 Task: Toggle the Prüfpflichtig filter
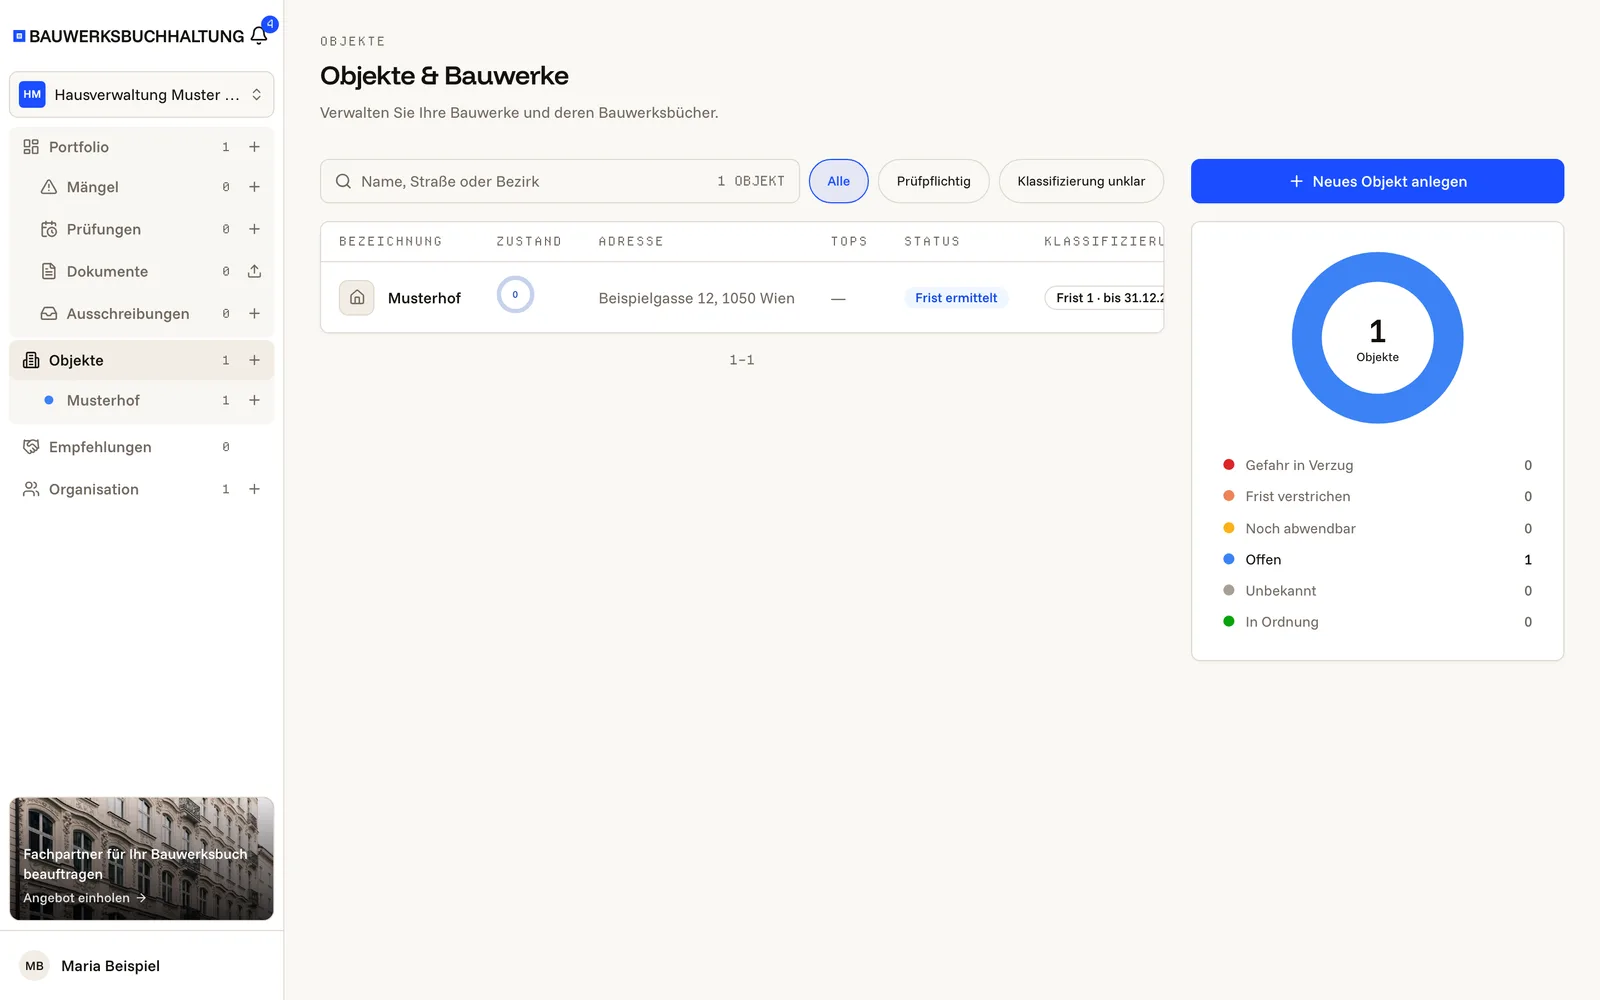(934, 181)
